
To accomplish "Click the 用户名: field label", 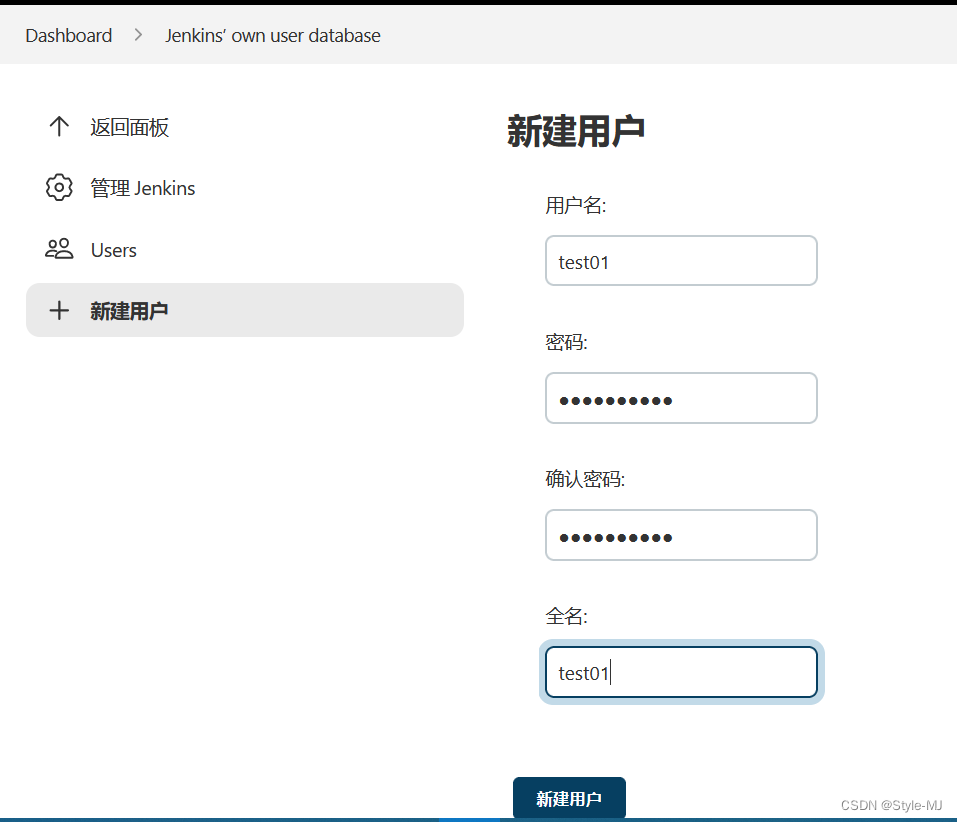I will 576,205.
